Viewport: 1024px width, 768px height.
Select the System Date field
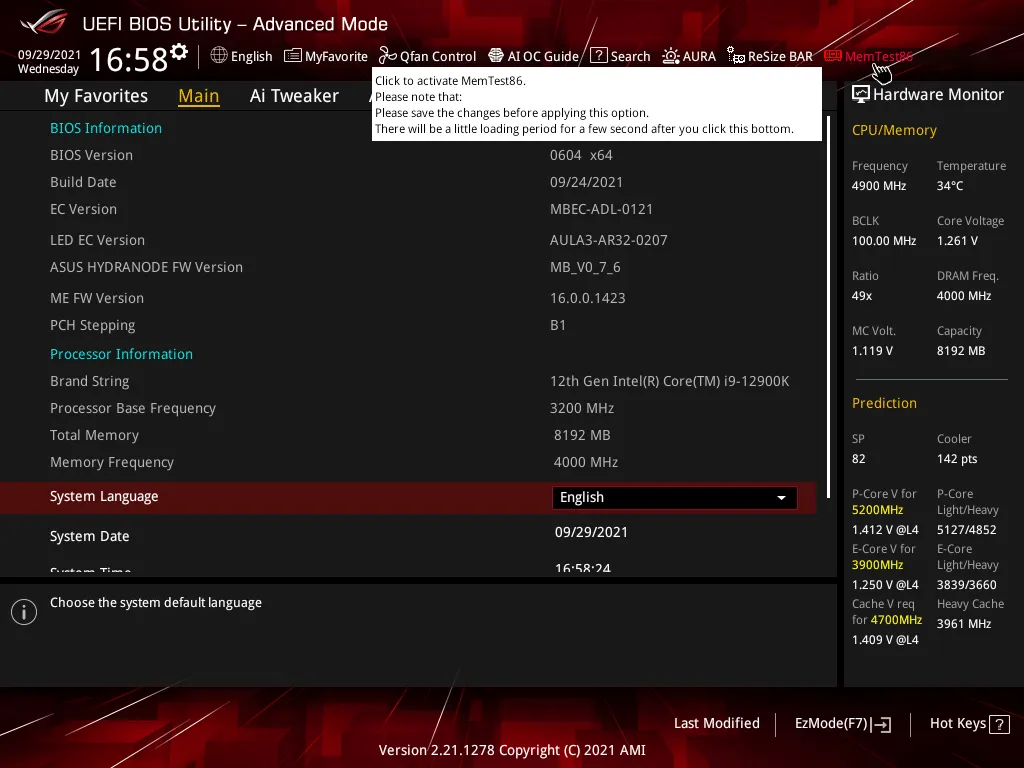pos(89,536)
